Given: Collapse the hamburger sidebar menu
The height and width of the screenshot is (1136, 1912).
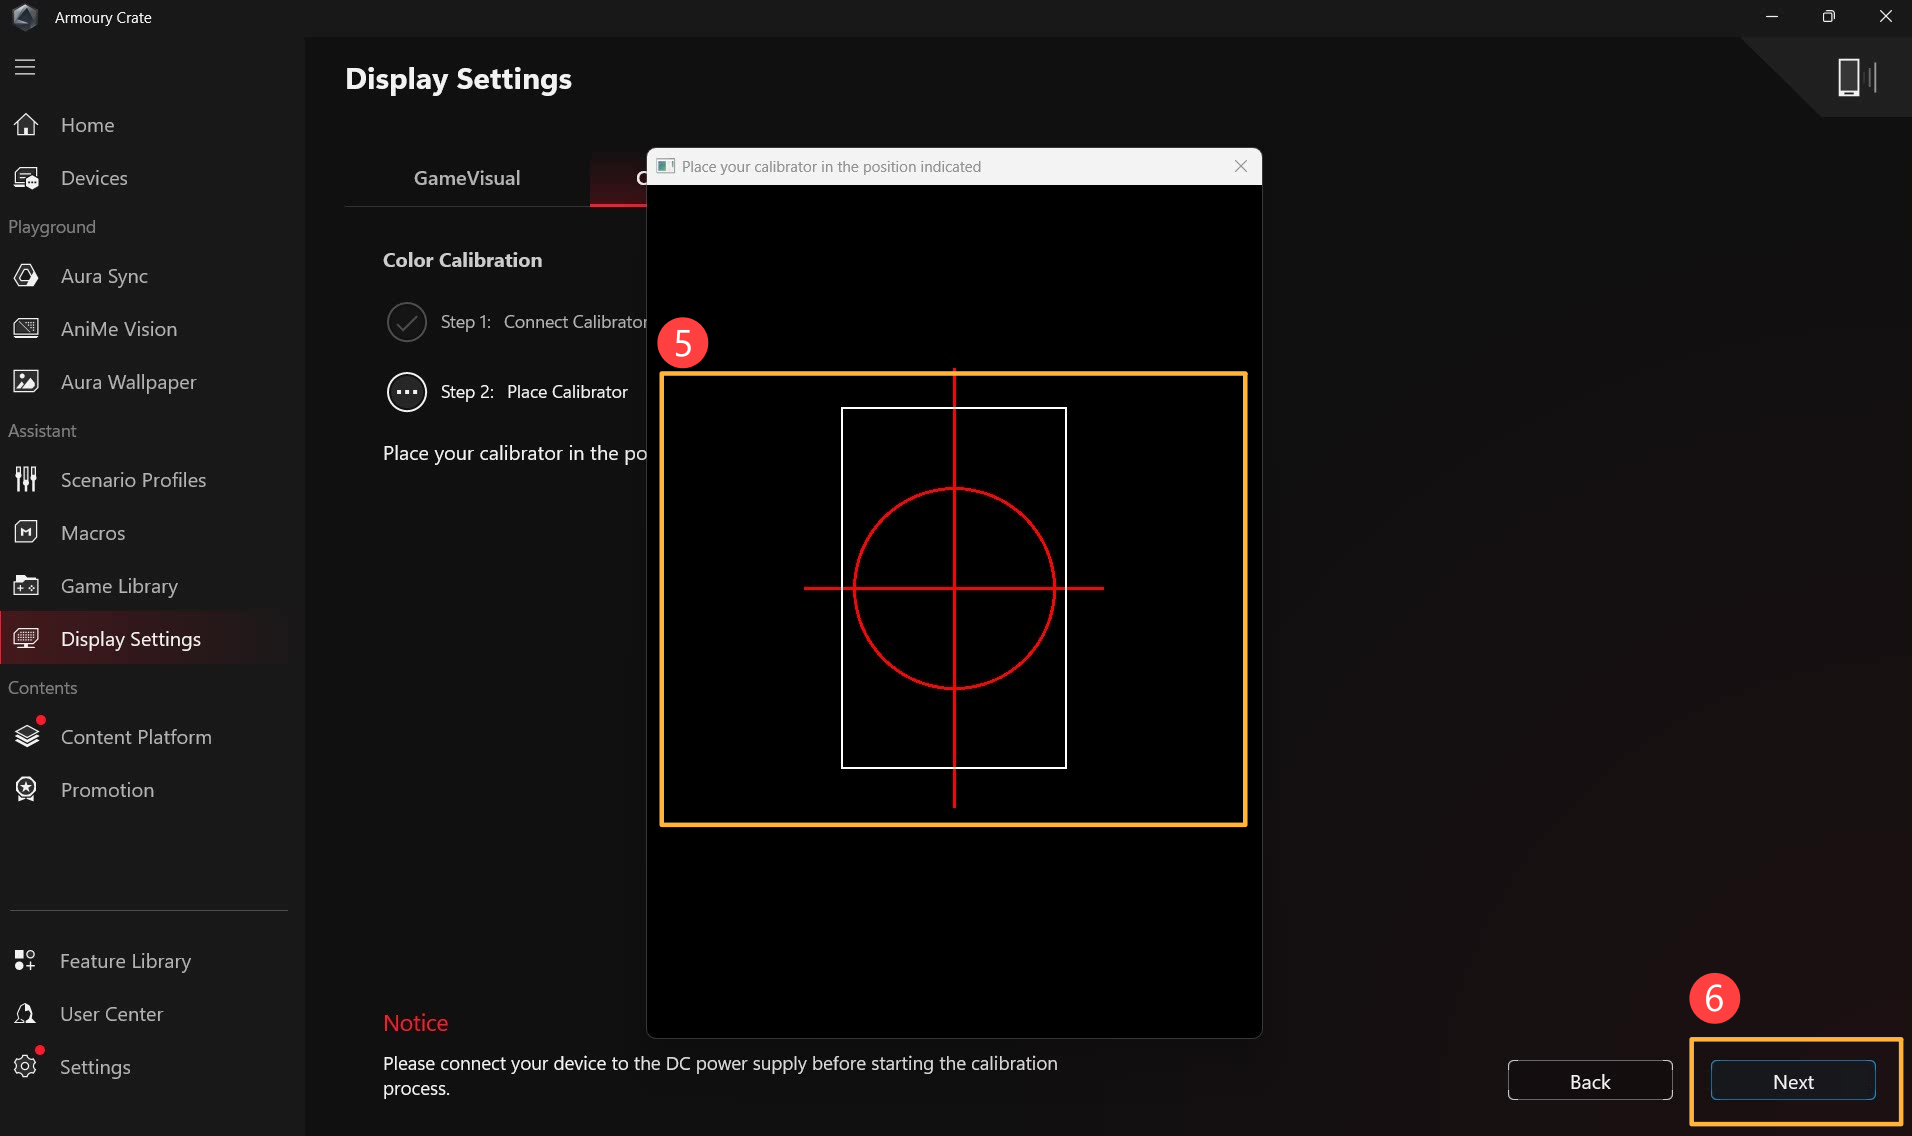Looking at the screenshot, I should pos(25,67).
